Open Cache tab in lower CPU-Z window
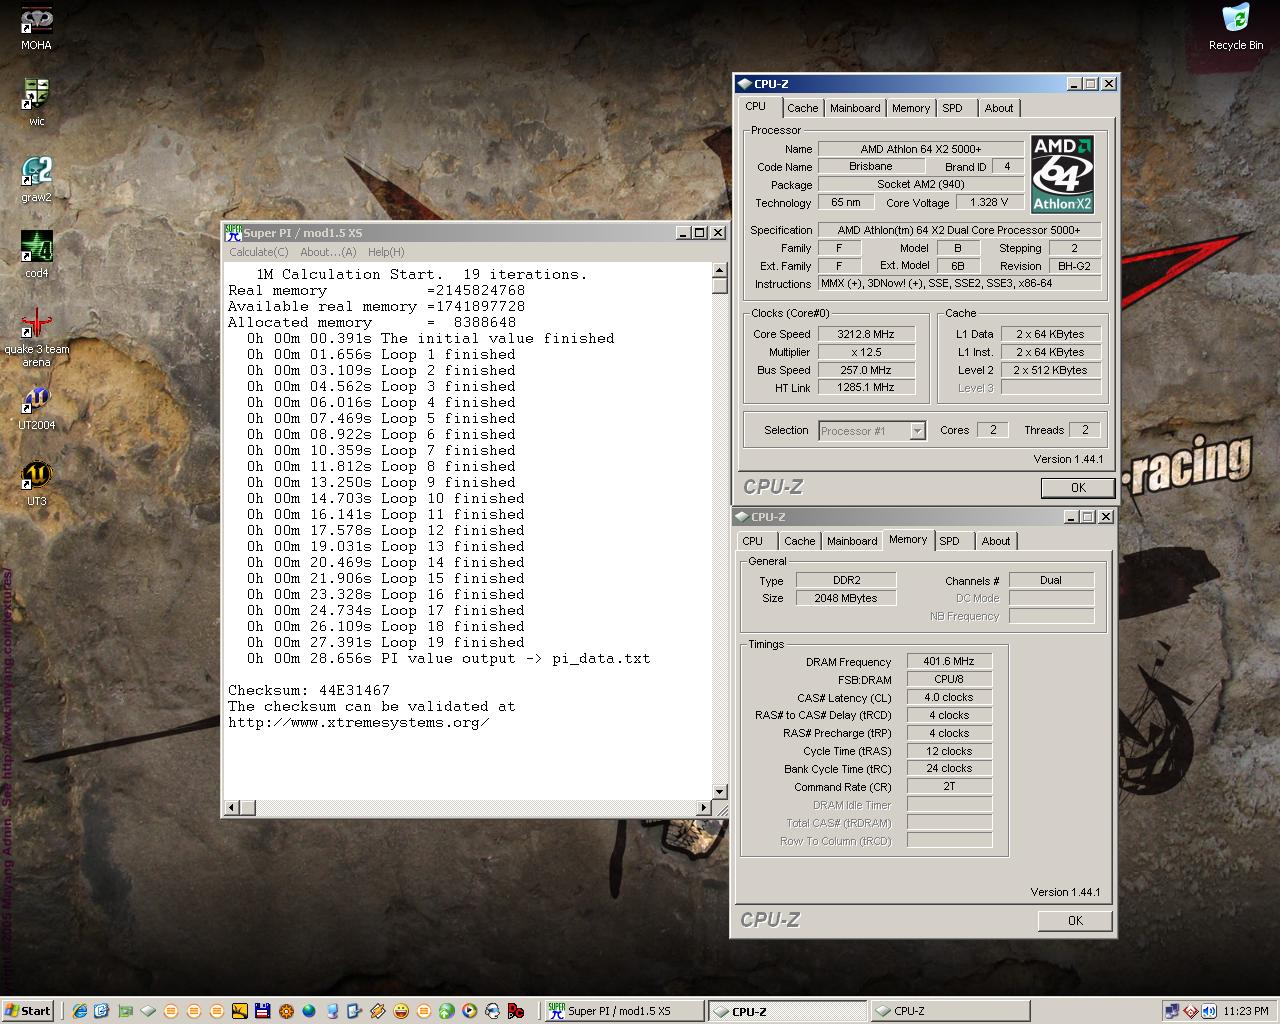 pos(799,541)
